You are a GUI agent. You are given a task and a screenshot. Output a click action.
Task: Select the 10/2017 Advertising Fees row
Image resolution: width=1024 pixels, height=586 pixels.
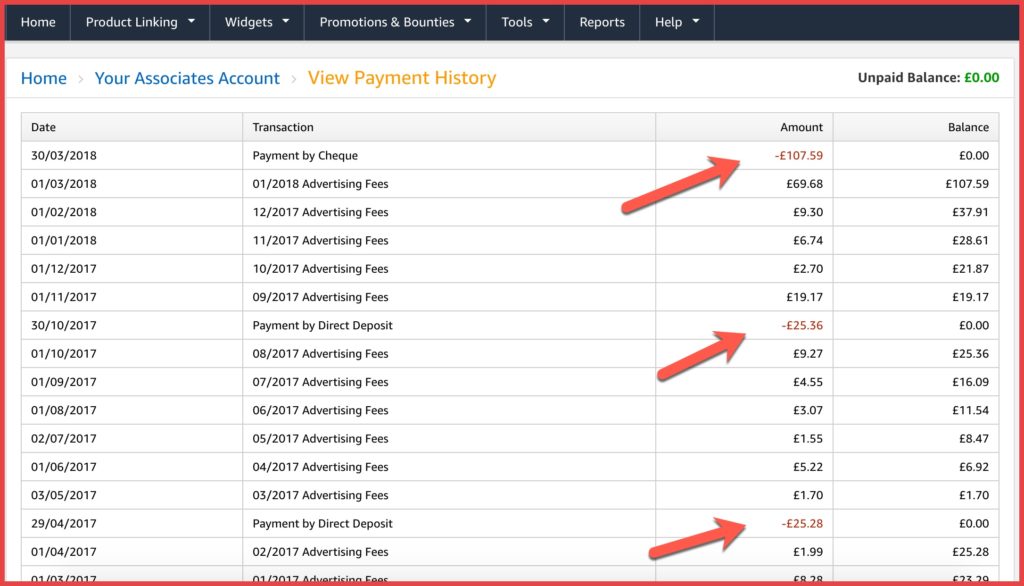510,269
